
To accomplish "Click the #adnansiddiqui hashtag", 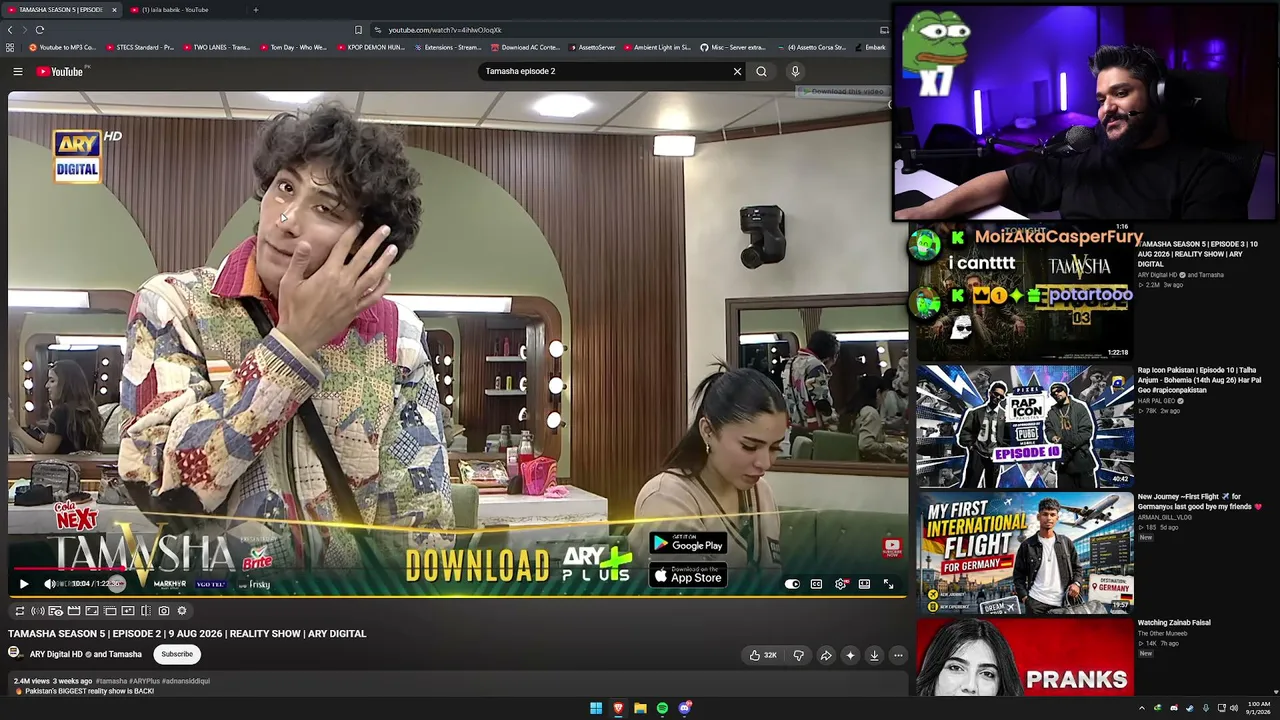I will pyautogui.click(x=186, y=681).
